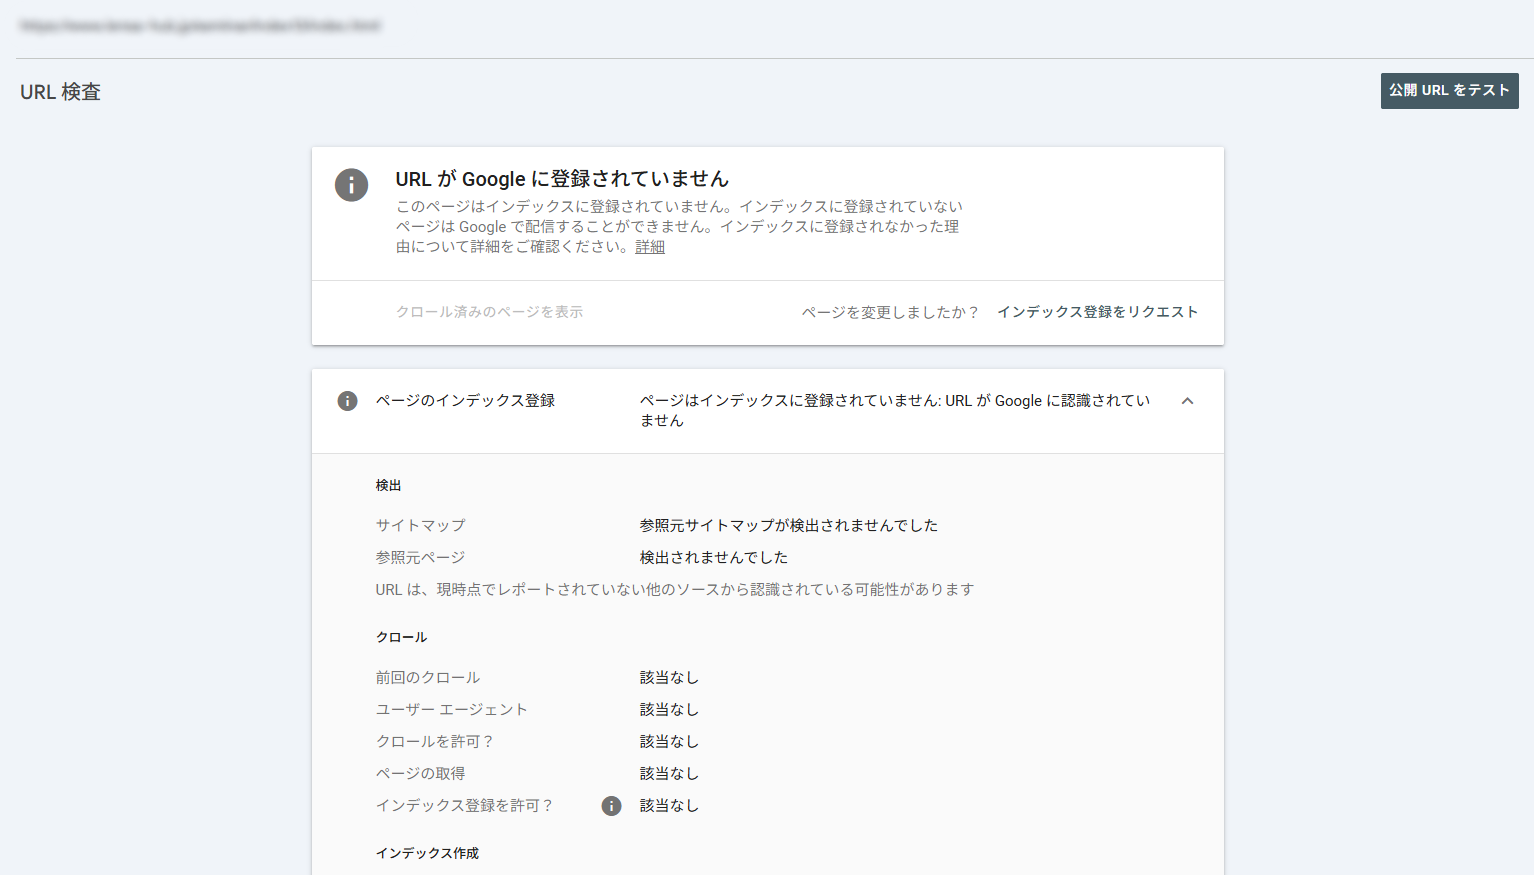Click the info icon beside インデックス登録を許可？

[611, 806]
